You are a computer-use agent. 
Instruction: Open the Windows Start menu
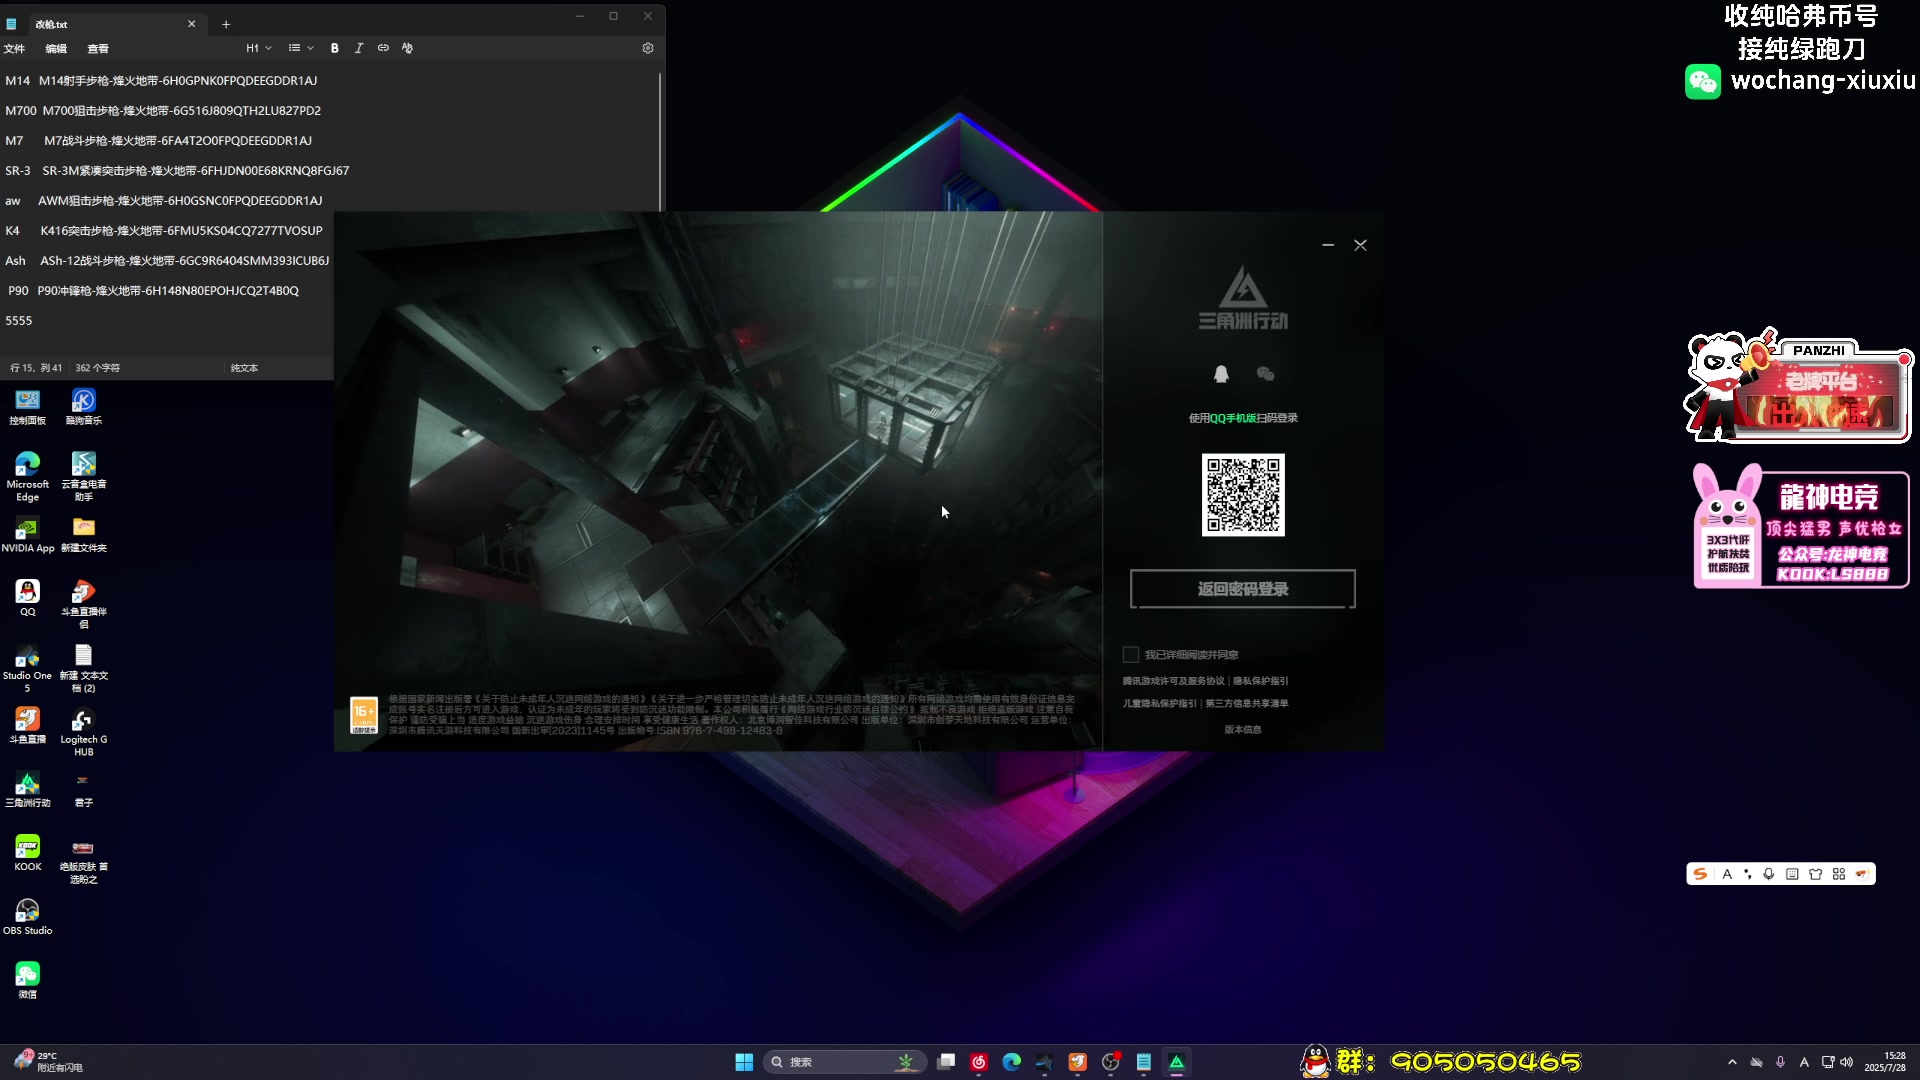click(744, 1062)
